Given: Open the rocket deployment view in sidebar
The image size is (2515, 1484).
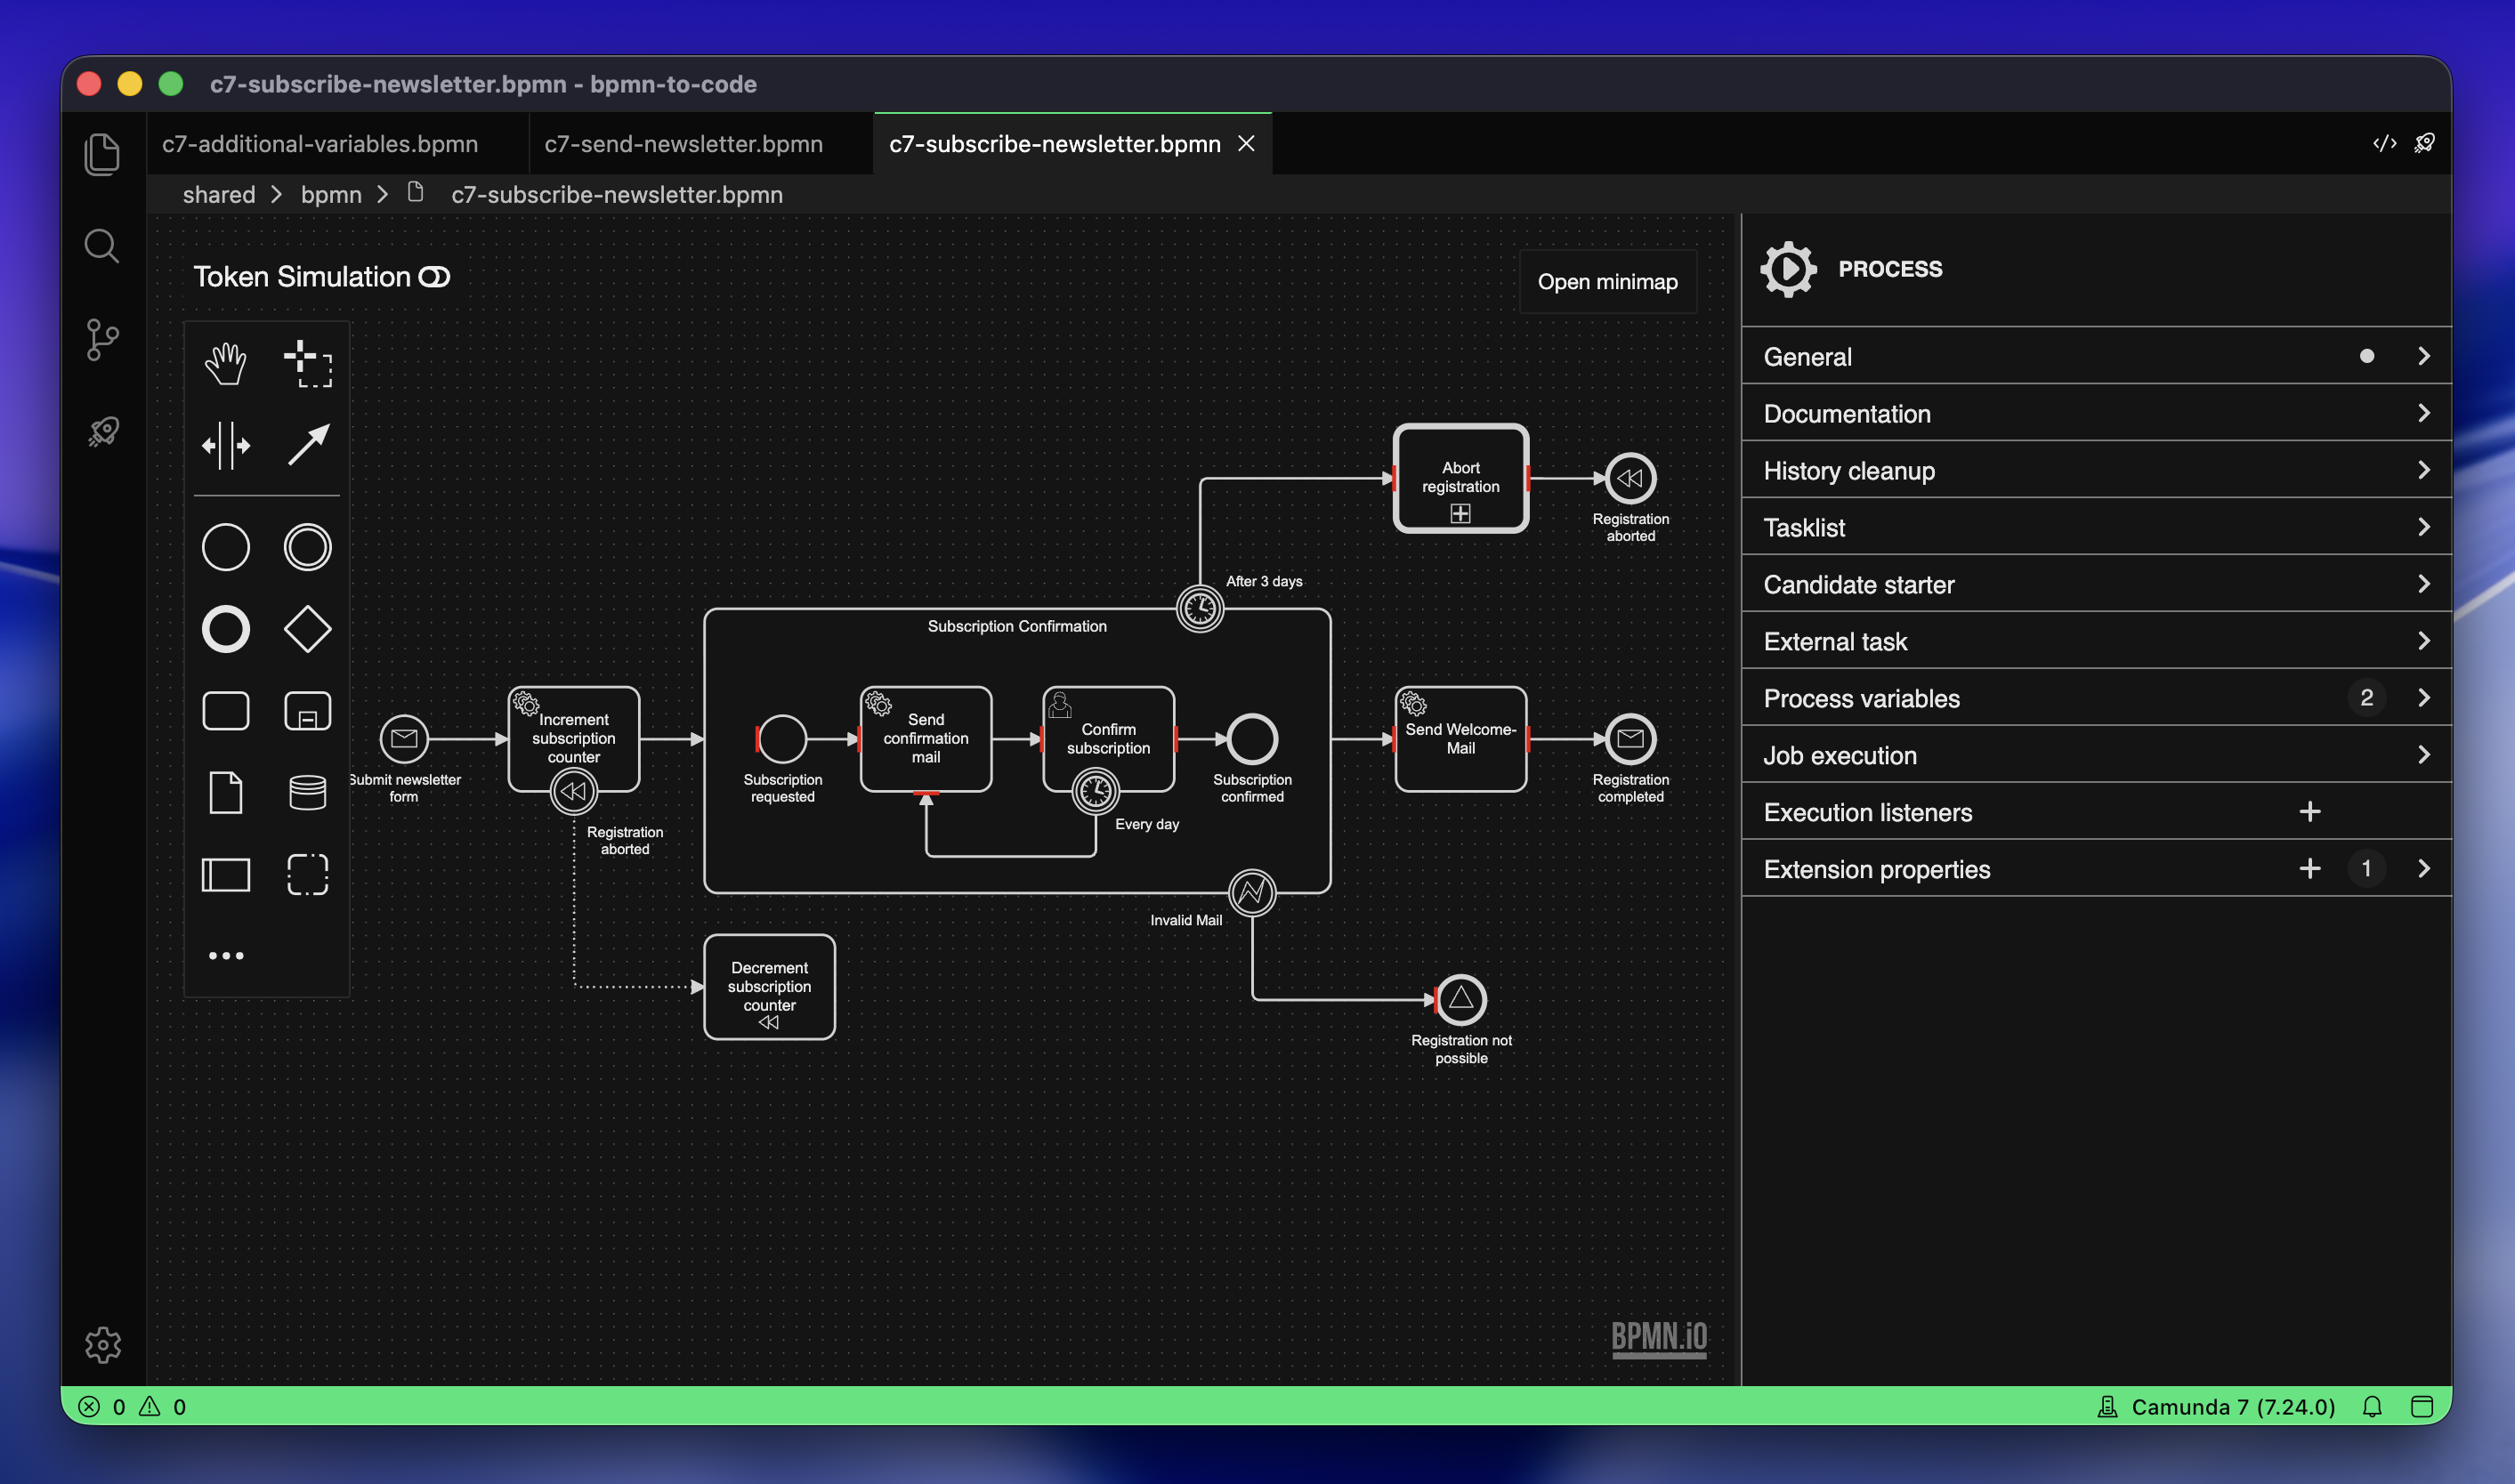Looking at the screenshot, I should click(x=103, y=432).
